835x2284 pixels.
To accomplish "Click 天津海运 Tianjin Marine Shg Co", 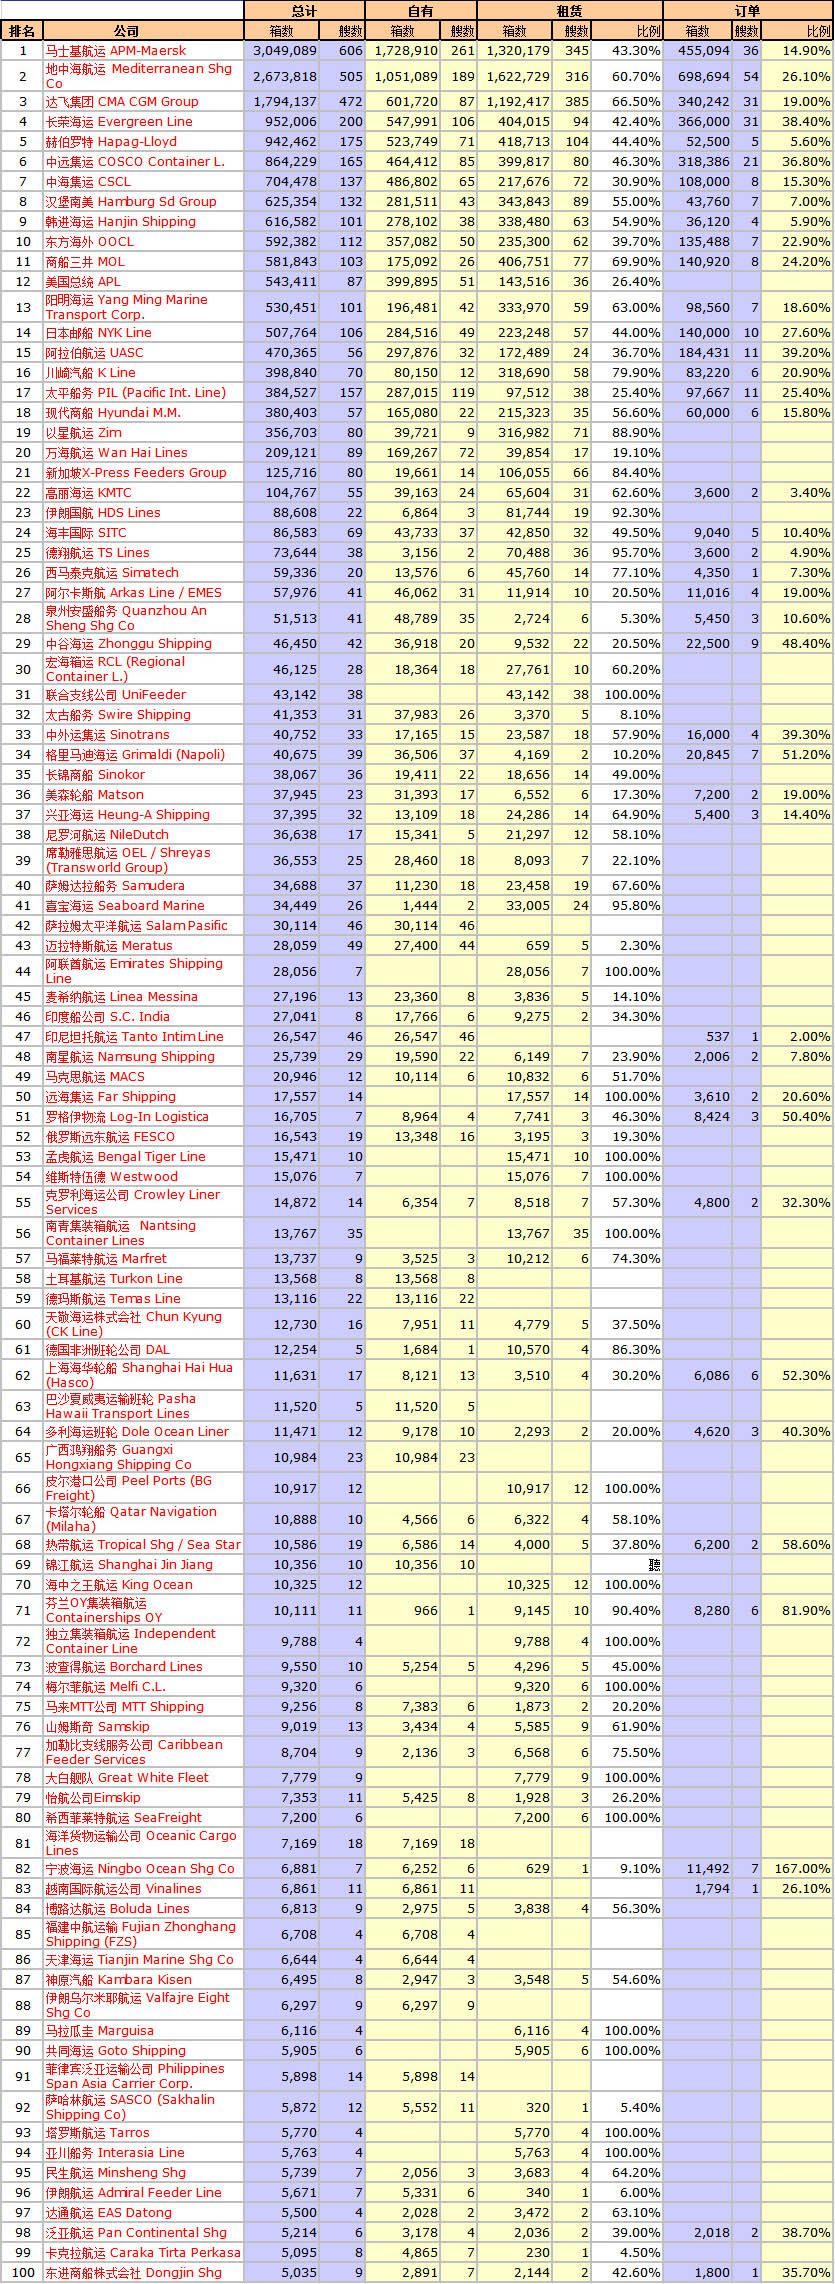I will click(140, 1959).
